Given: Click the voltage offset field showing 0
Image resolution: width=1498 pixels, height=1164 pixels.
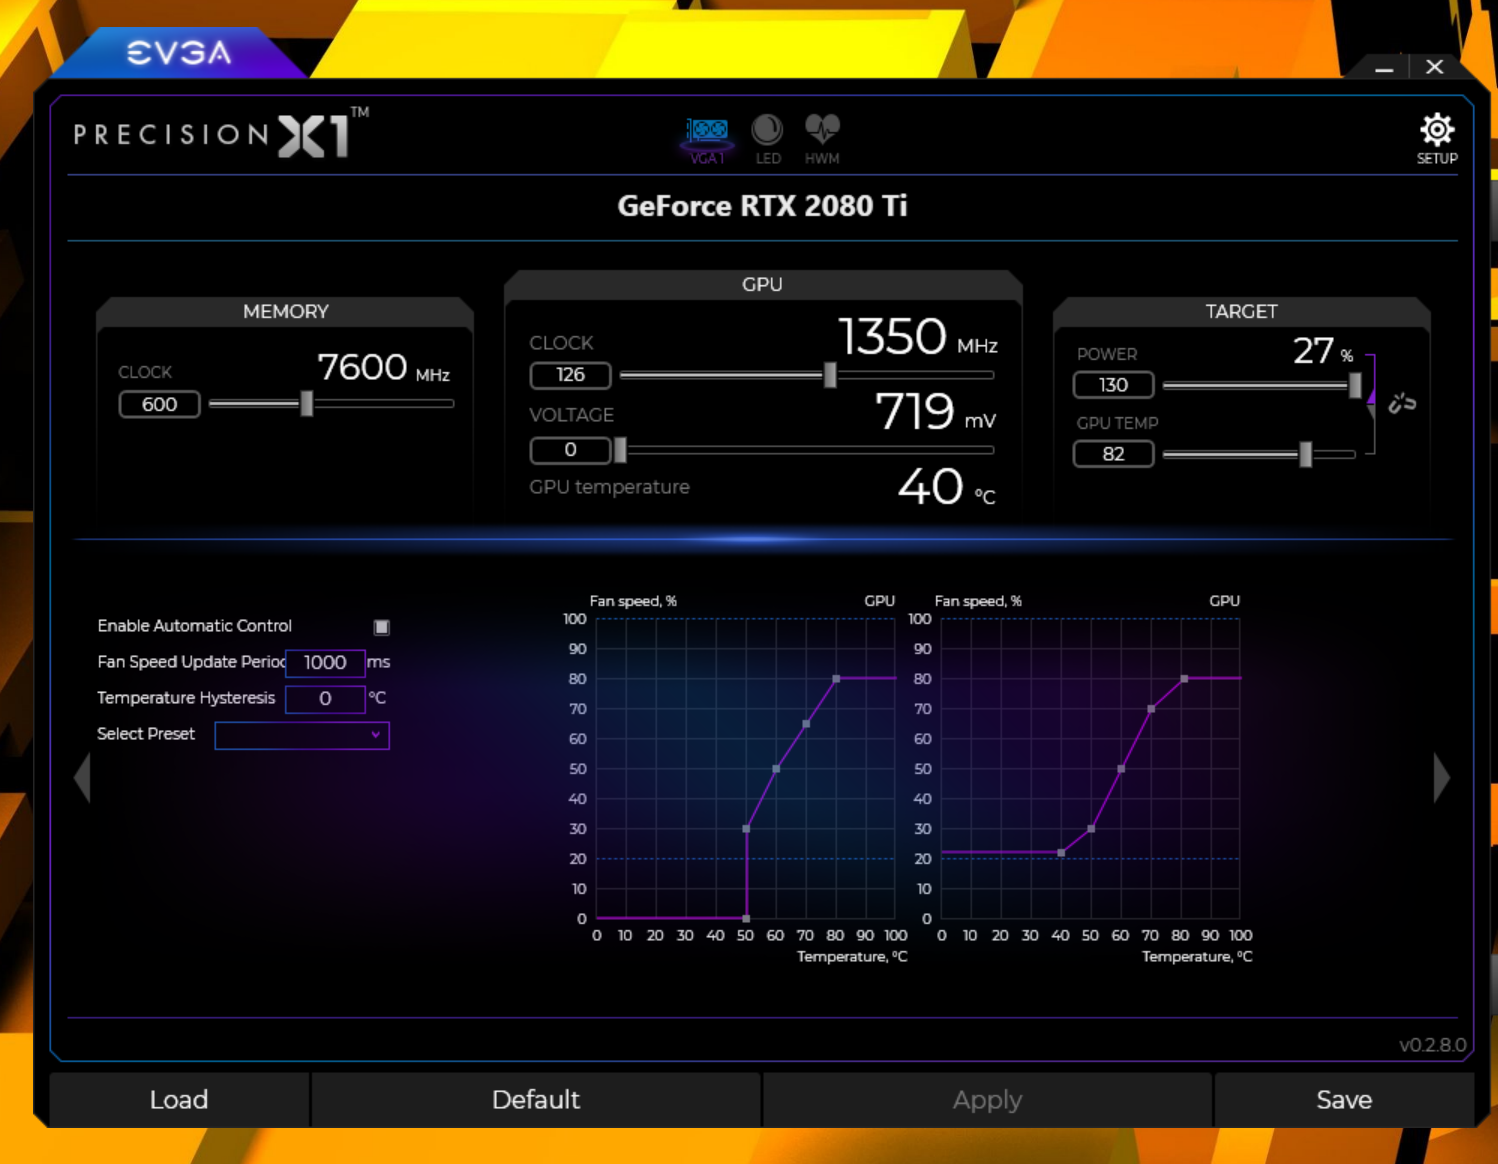Looking at the screenshot, I should (570, 450).
